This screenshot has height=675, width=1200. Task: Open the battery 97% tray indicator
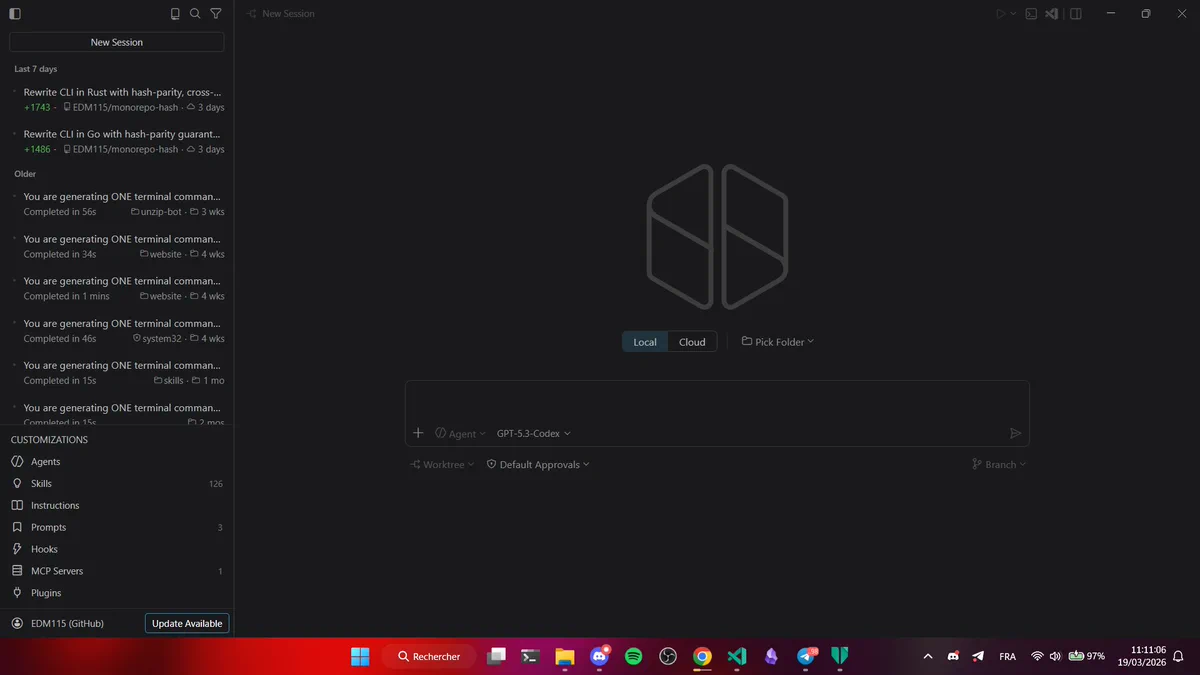(1087, 656)
